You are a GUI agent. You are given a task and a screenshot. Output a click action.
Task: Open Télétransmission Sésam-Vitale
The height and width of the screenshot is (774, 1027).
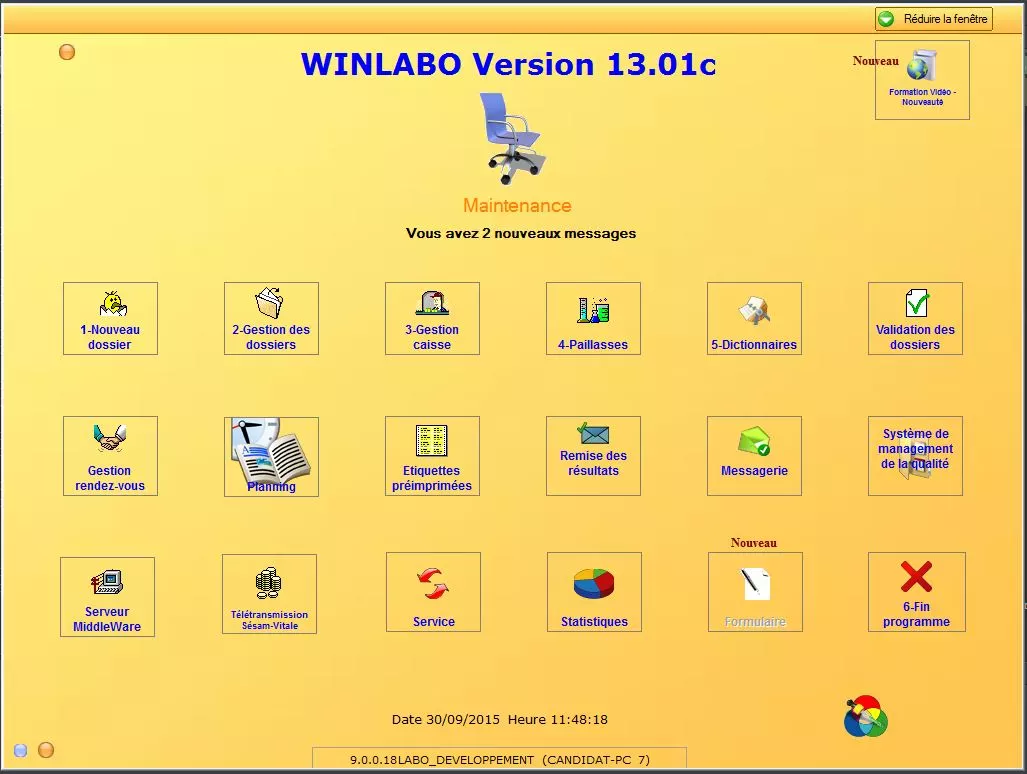269,594
